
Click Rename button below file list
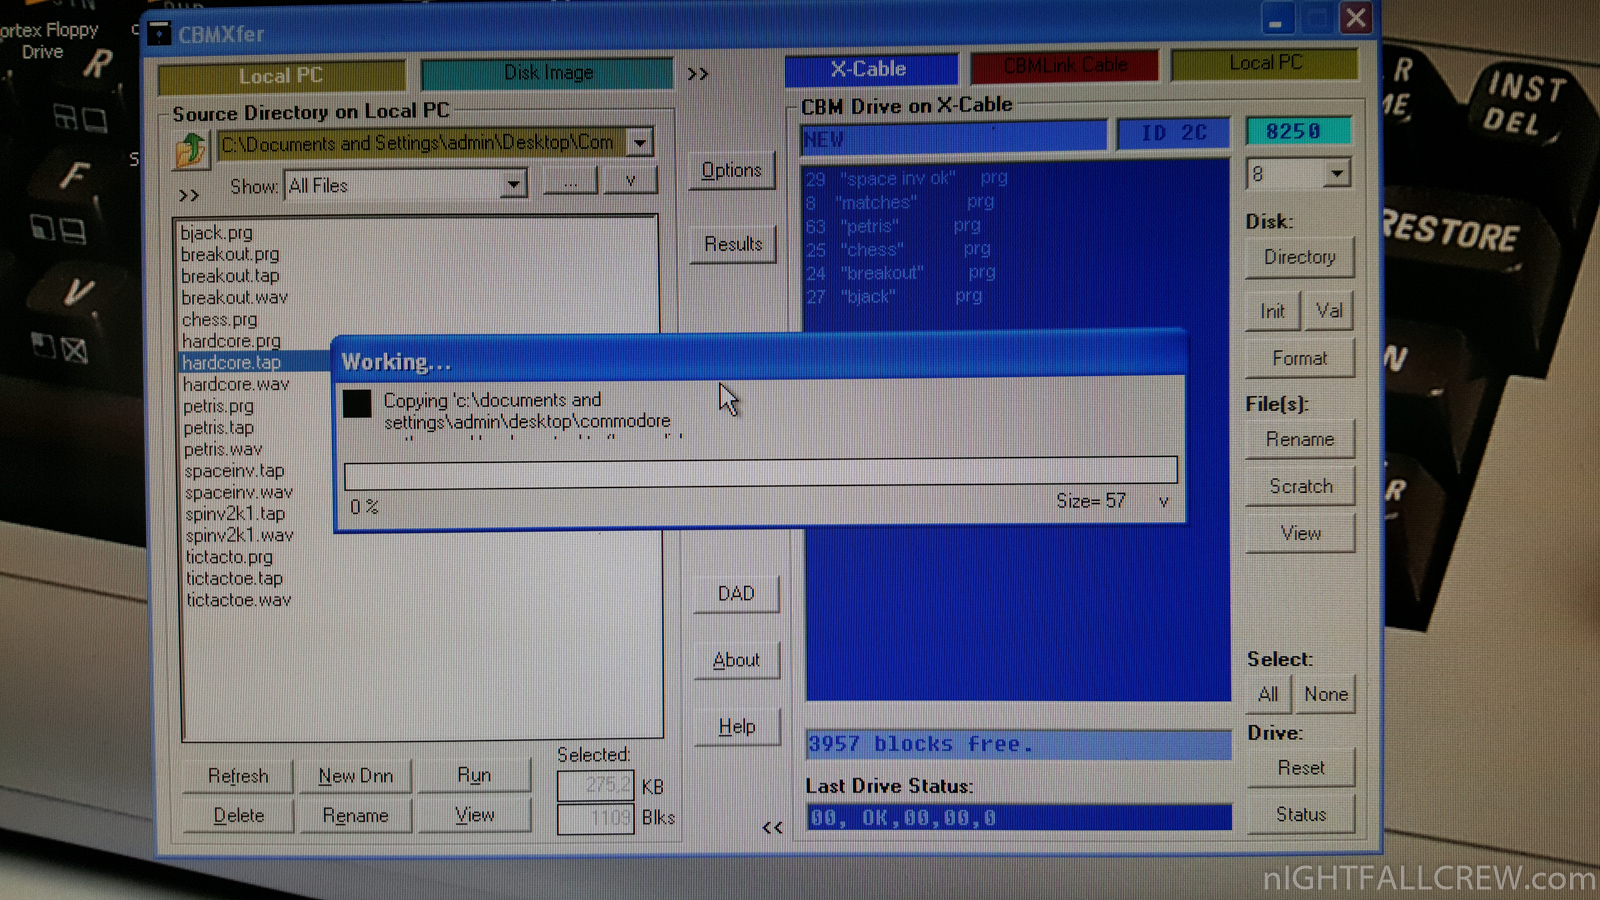(355, 816)
